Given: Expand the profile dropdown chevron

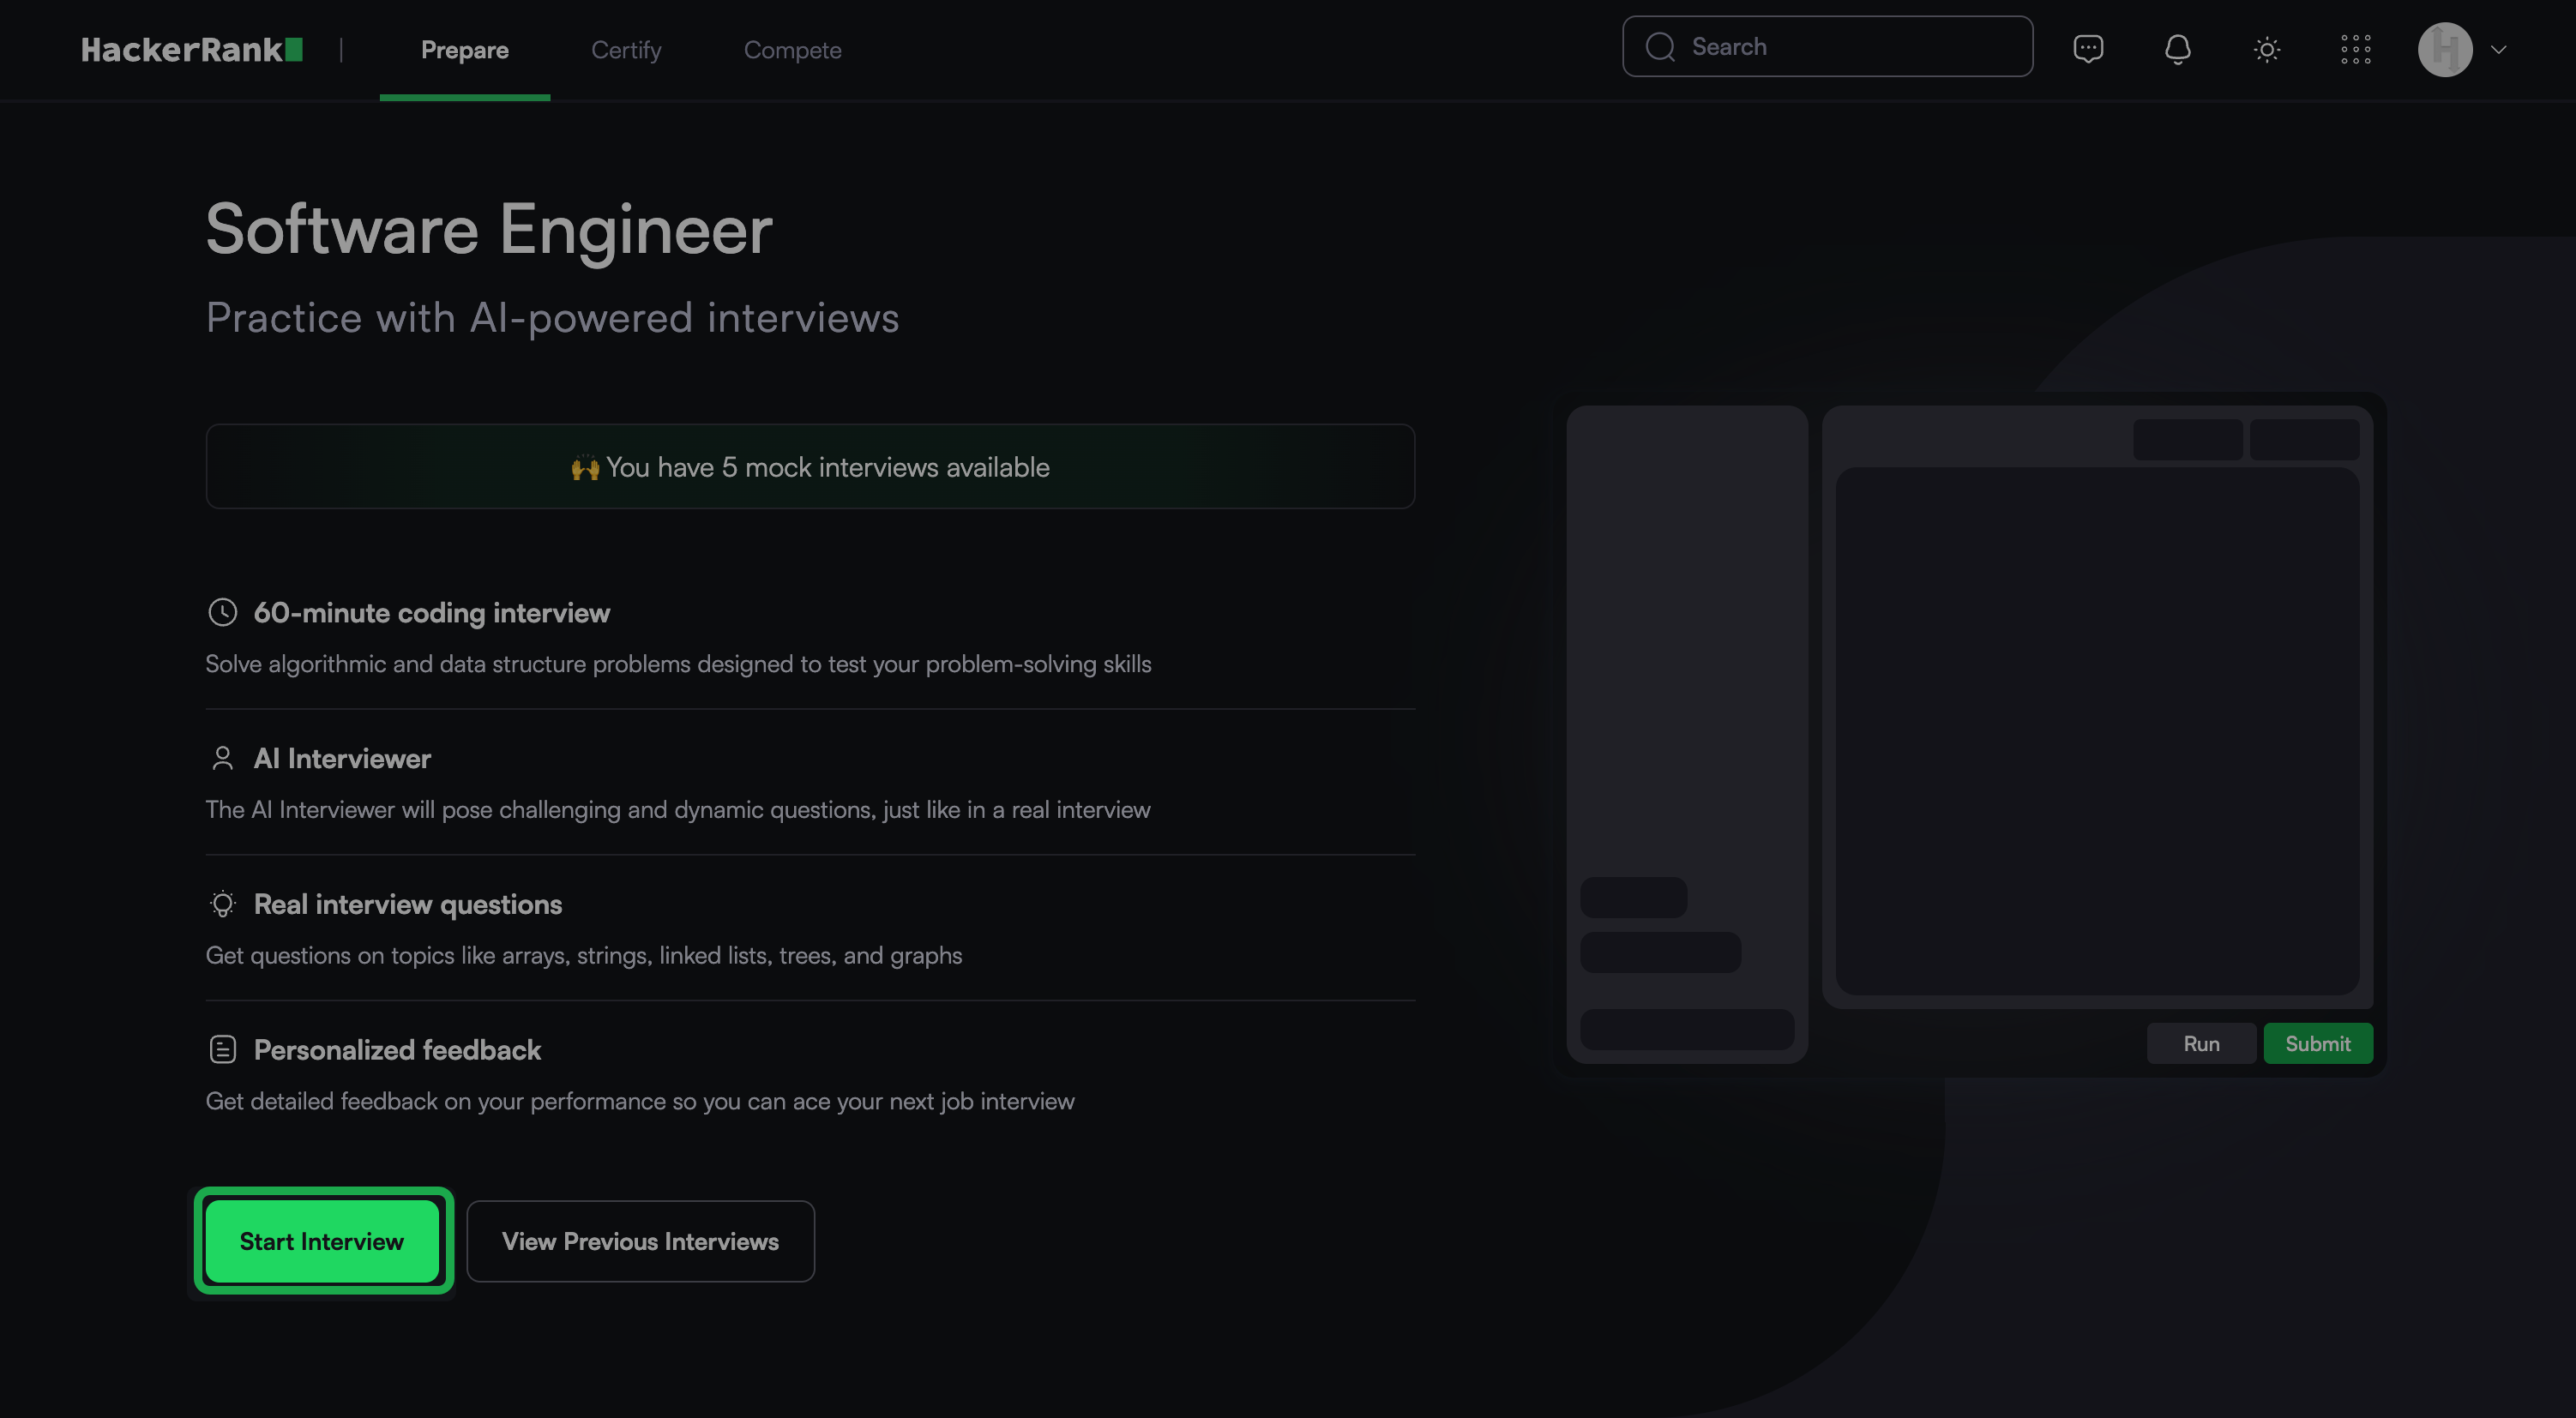Looking at the screenshot, I should (2499, 49).
